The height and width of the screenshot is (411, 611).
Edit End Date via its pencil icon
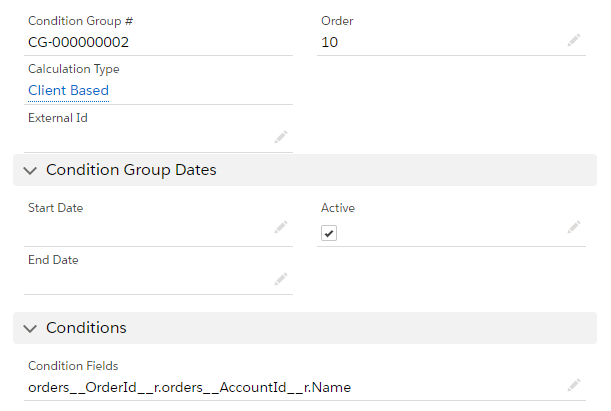point(281,279)
